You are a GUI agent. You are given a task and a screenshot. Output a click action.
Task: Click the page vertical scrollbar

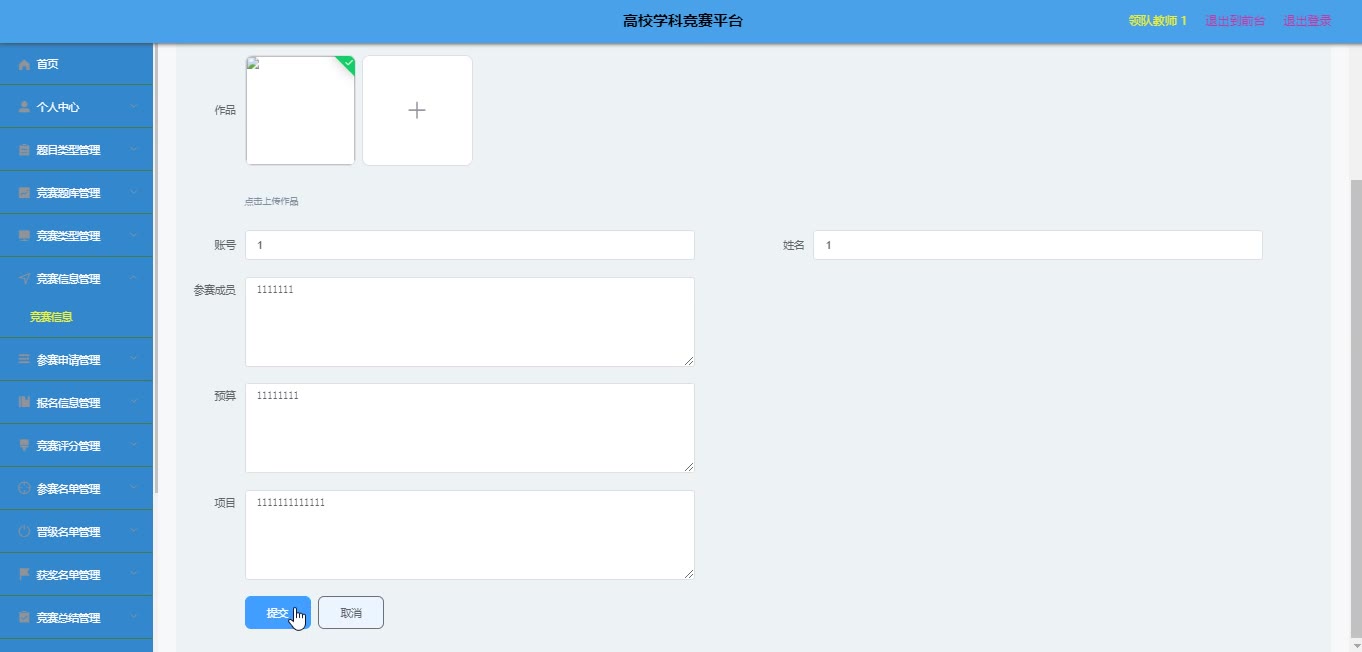point(1356,408)
